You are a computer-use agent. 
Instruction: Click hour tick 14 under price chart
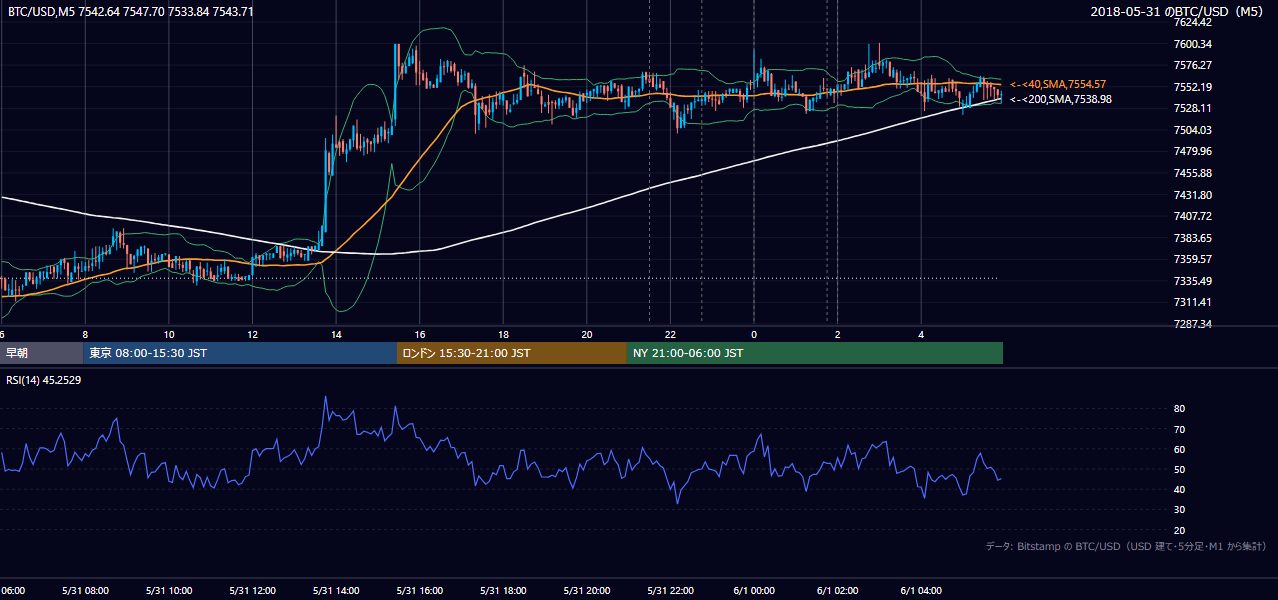click(x=336, y=334)
